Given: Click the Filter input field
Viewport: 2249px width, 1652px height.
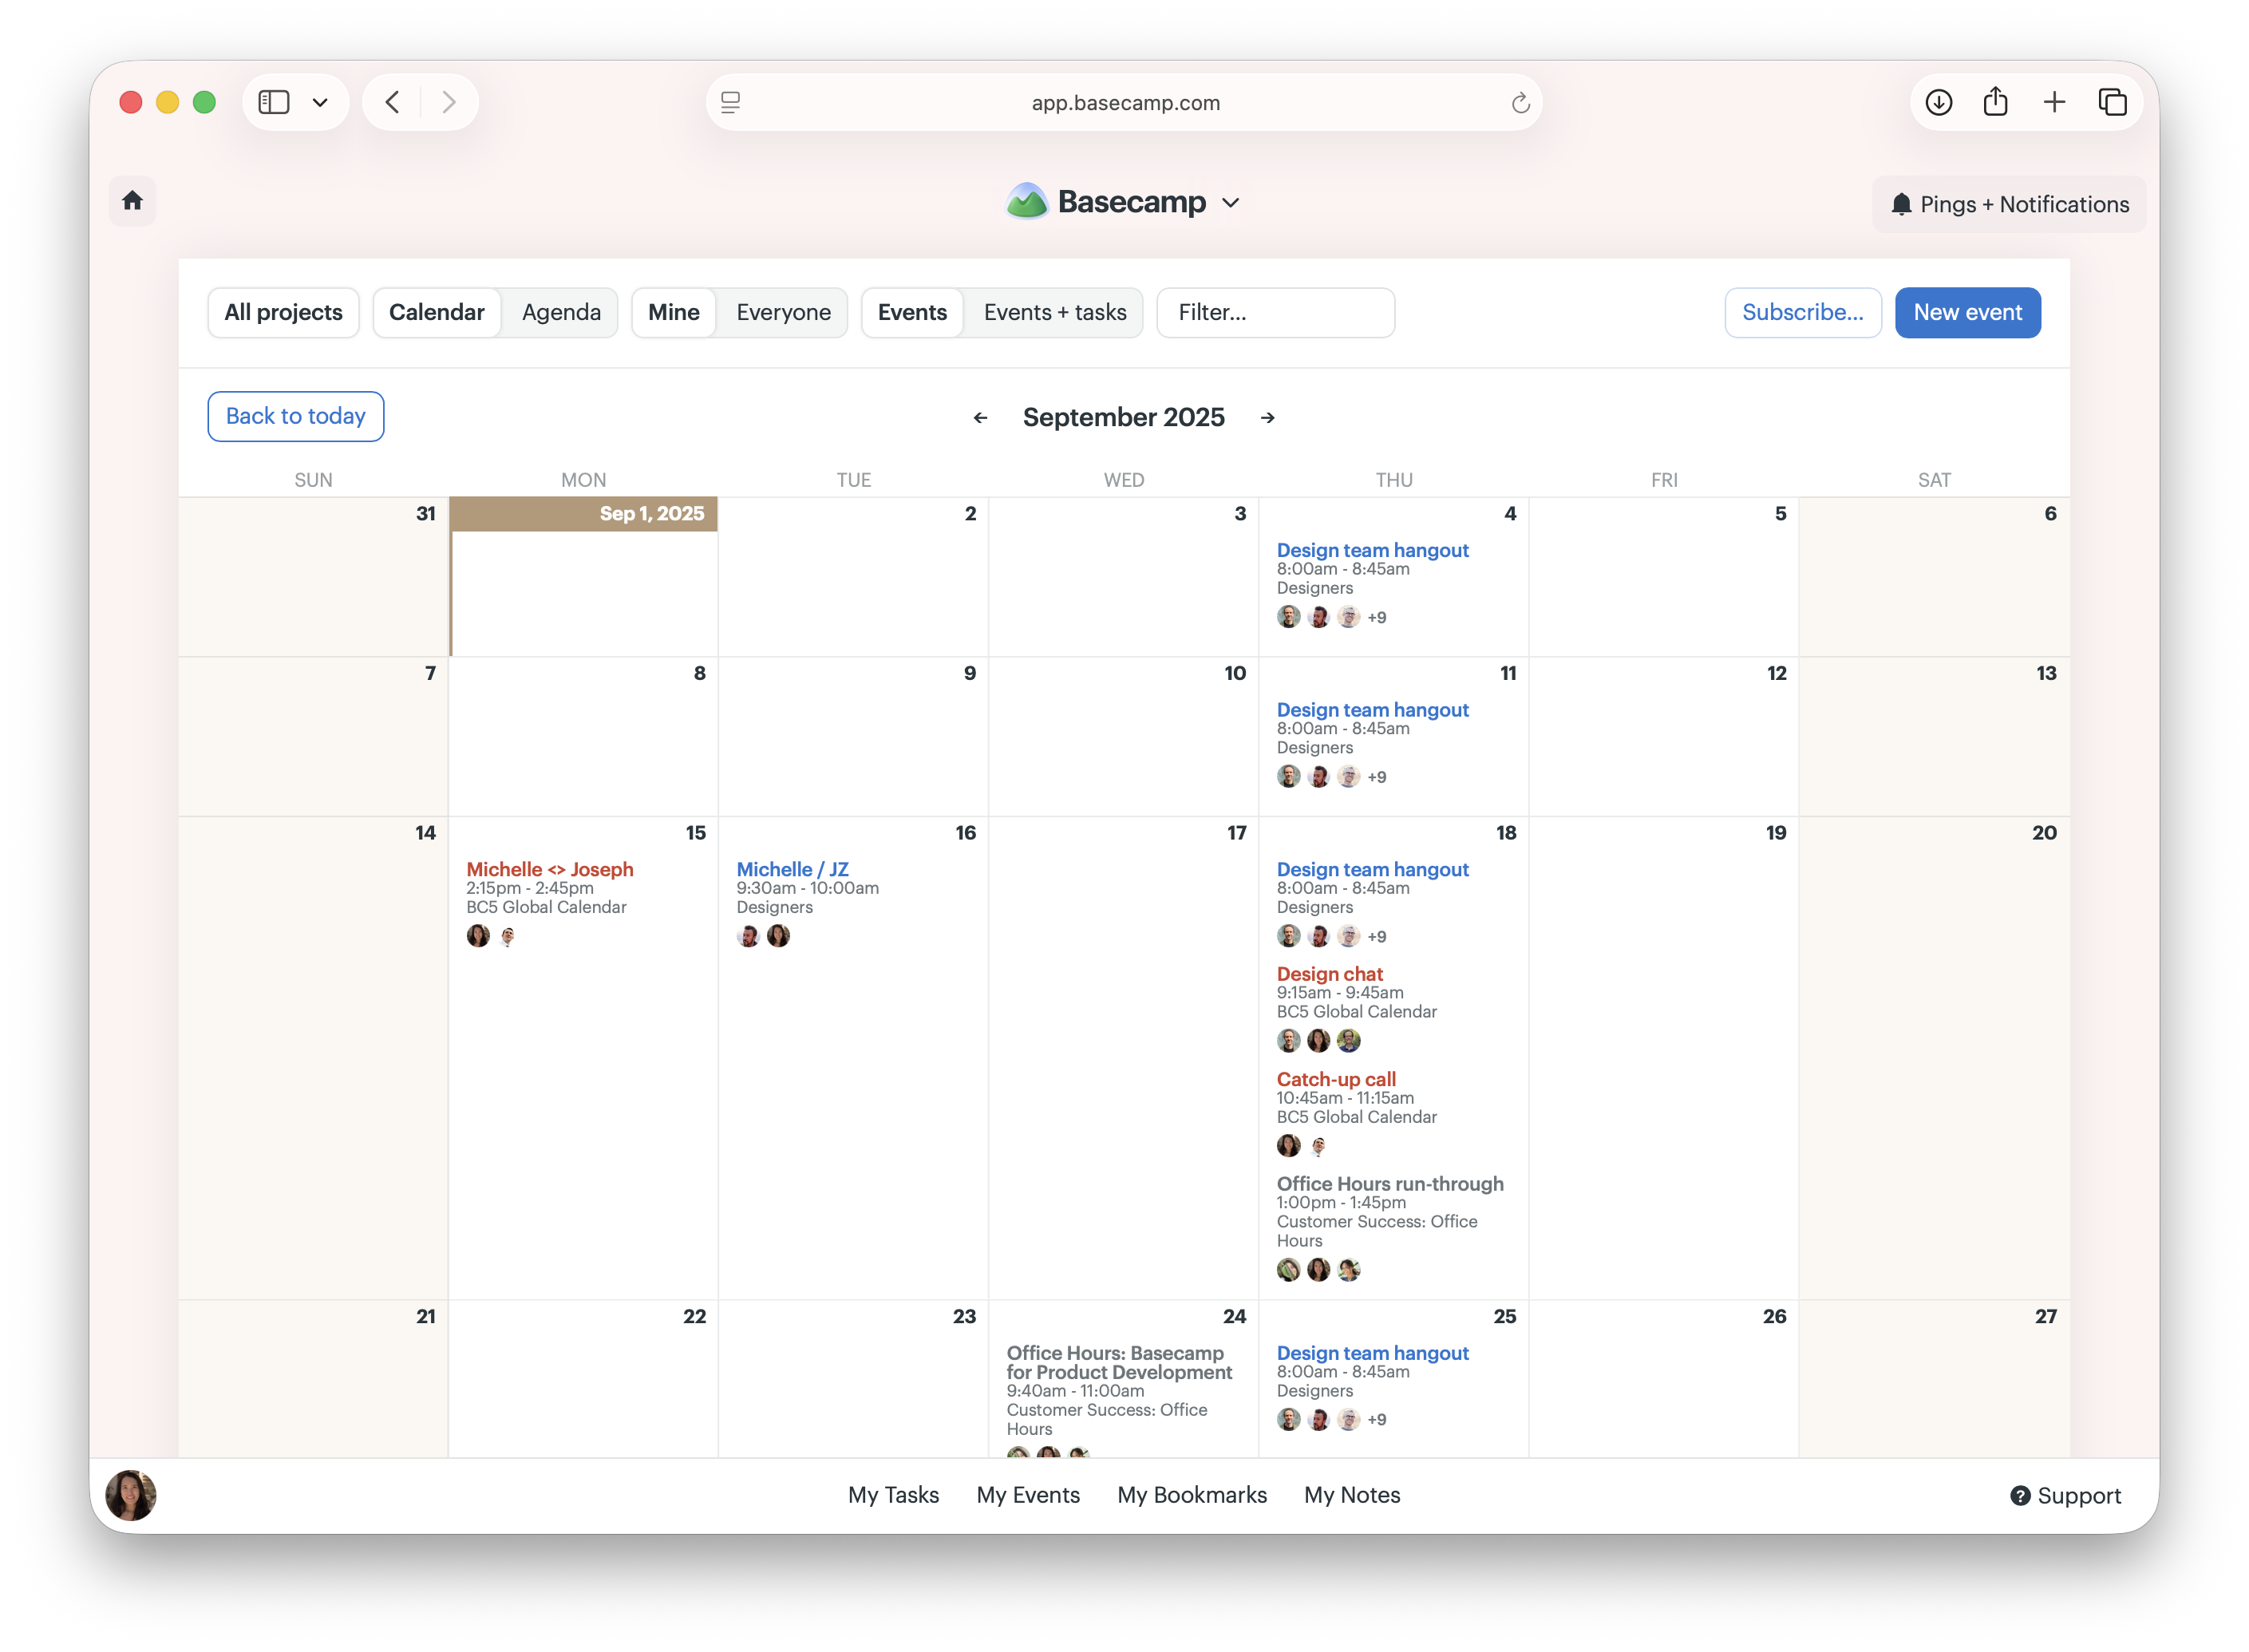Looking at the screenshot, I should (x=1275, y=312).
